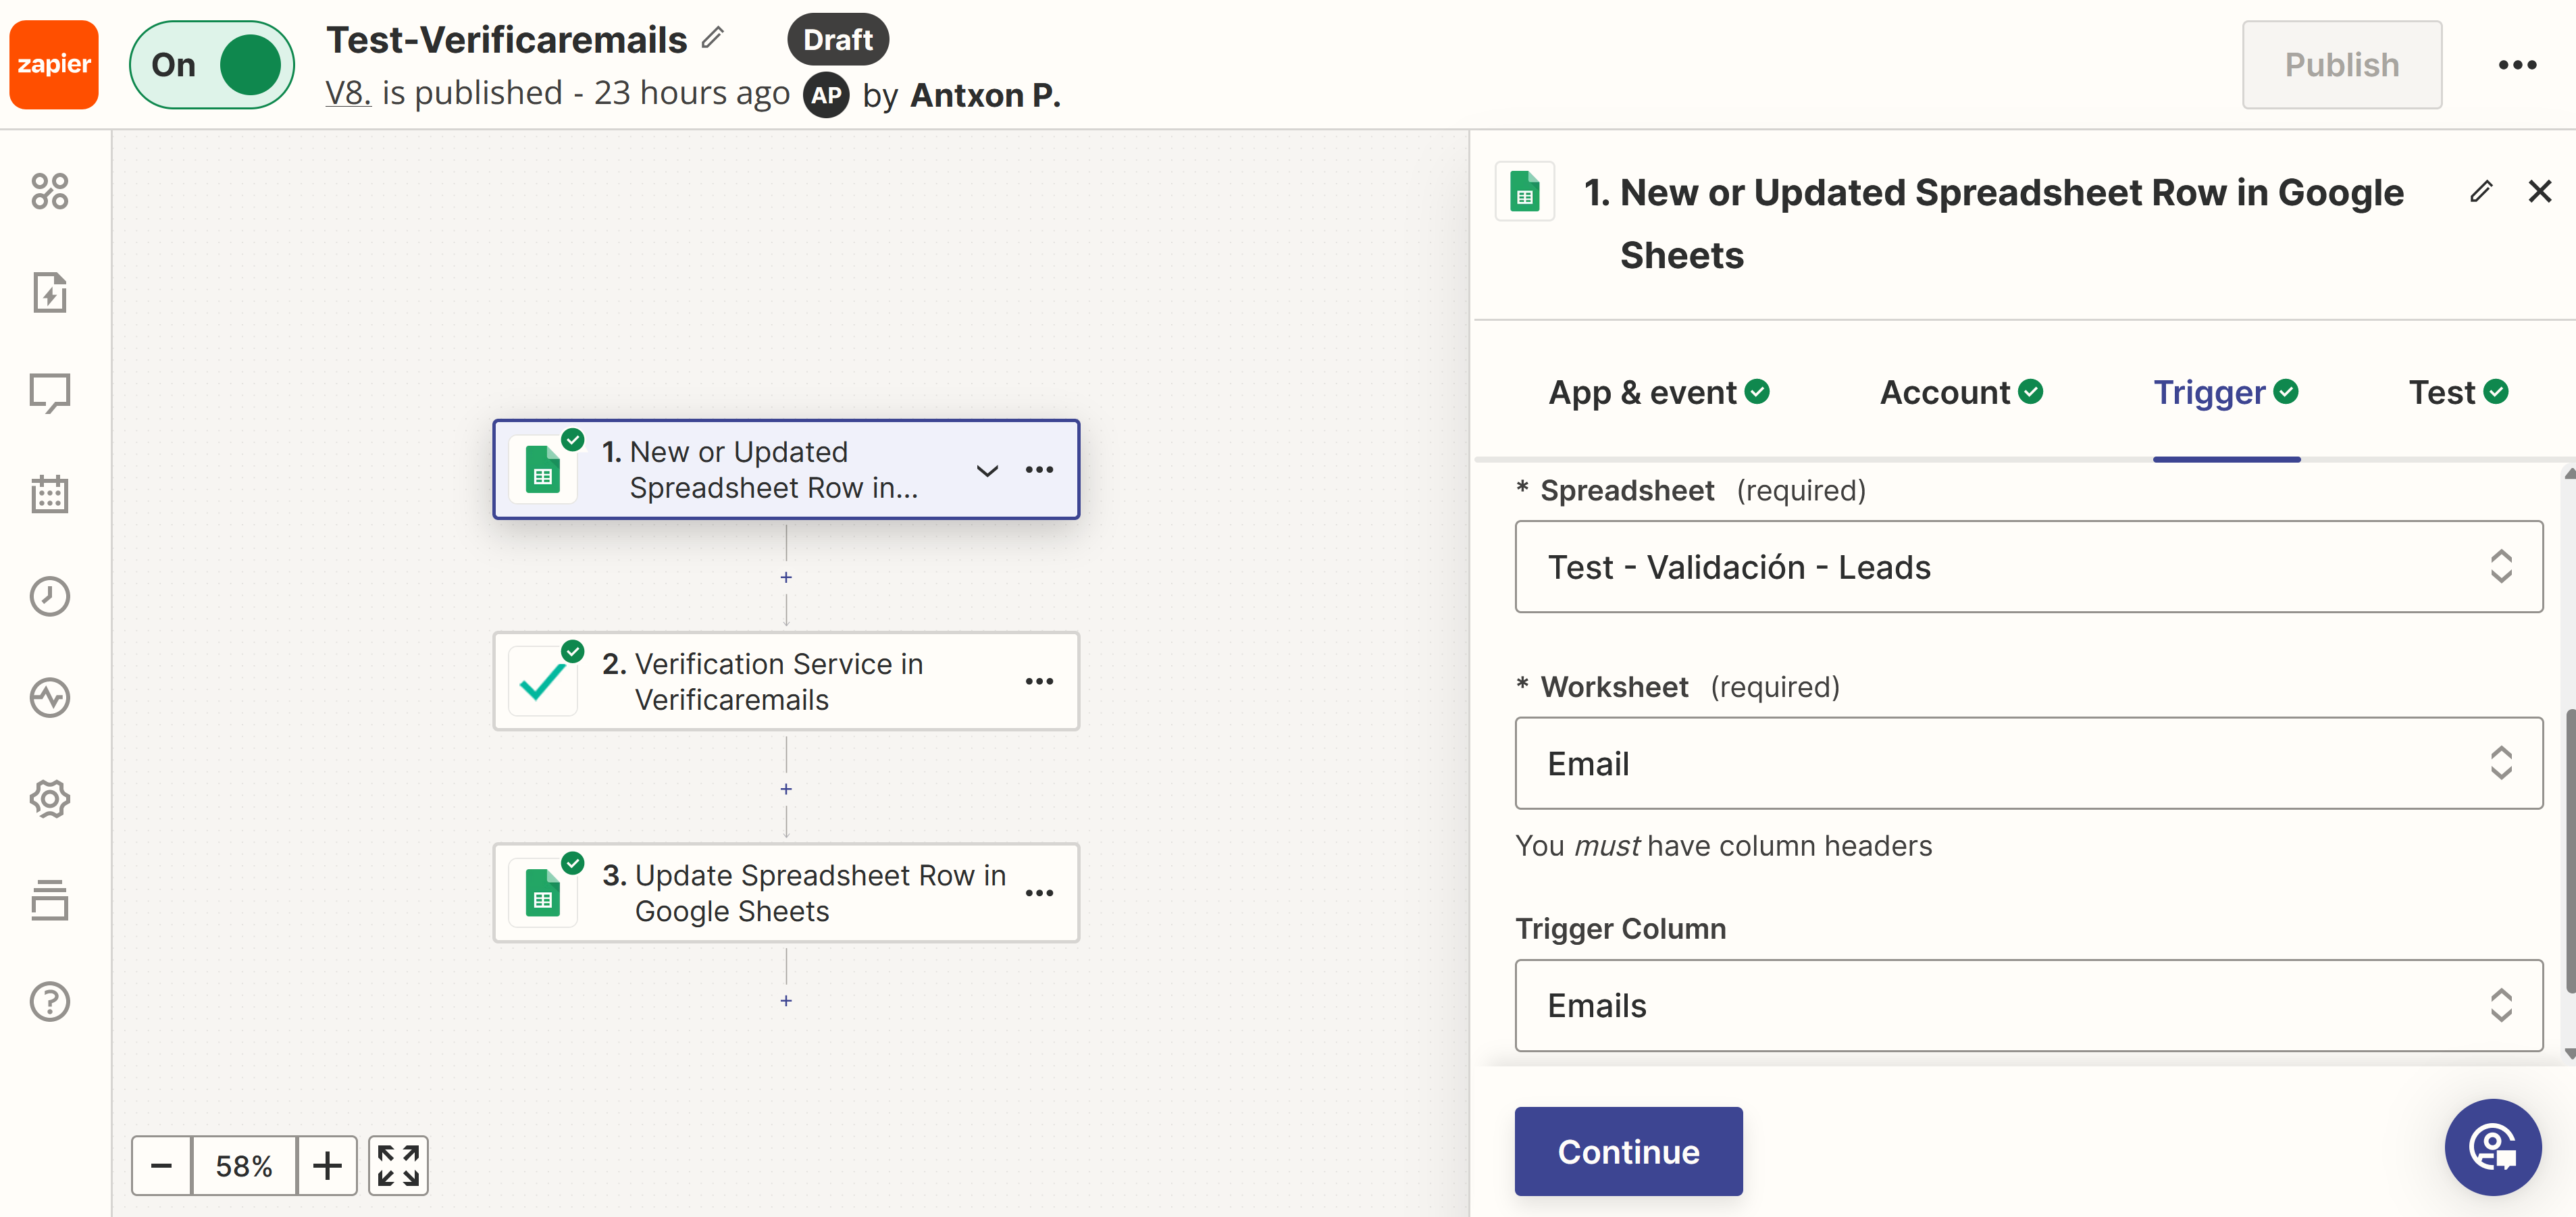2576x1217 pixels.
Task: Click the three-dots menu on step 1
Action: click(1040, 470)
